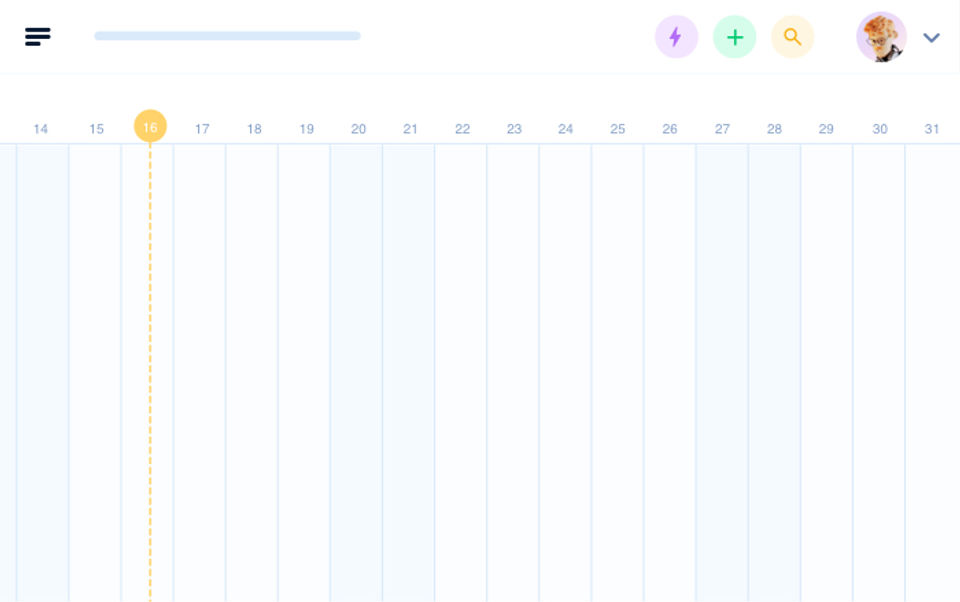Image resolution: width=960 pixels, height=602 pixels.
Task: Select day 25 in timeline header
Action: pyautogui.click(x=618, y=129)
